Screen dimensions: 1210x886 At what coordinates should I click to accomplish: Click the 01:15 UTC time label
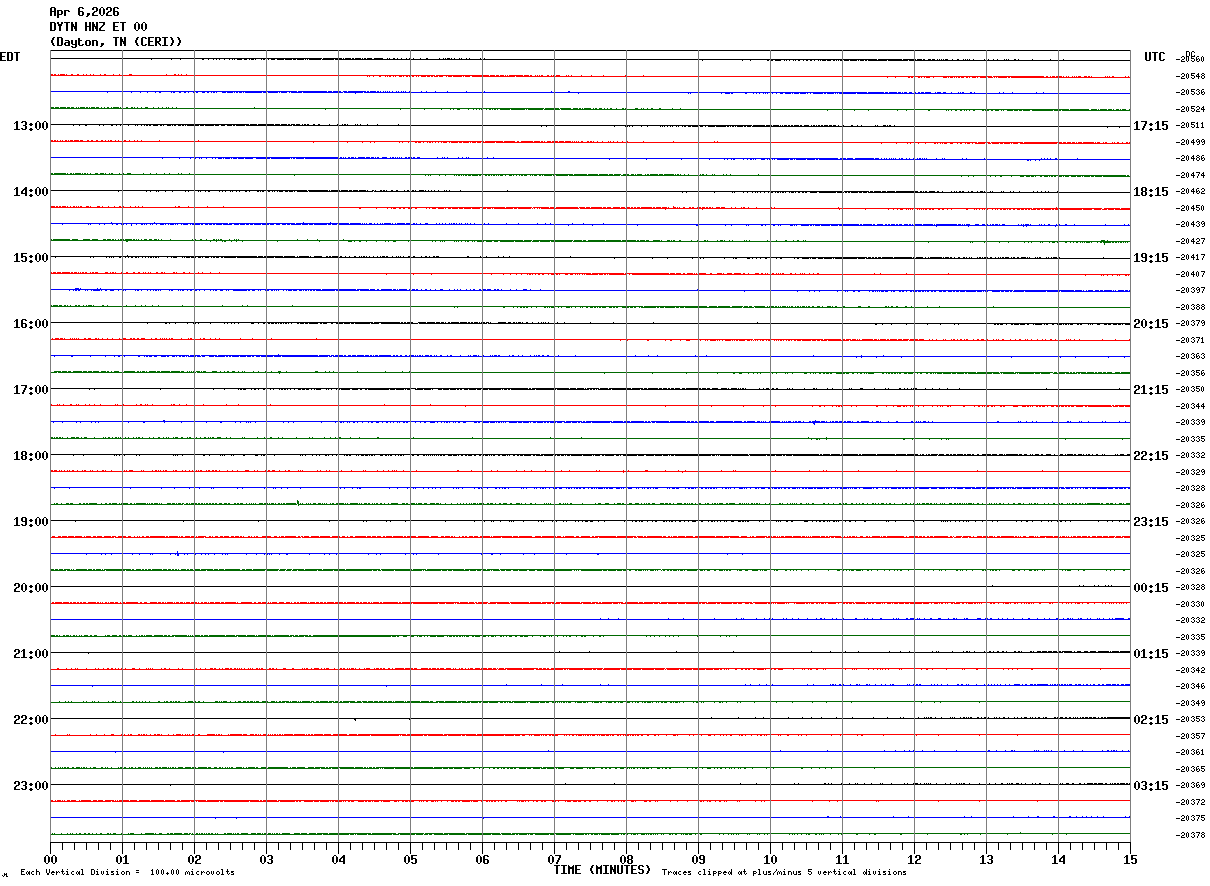1150,654
